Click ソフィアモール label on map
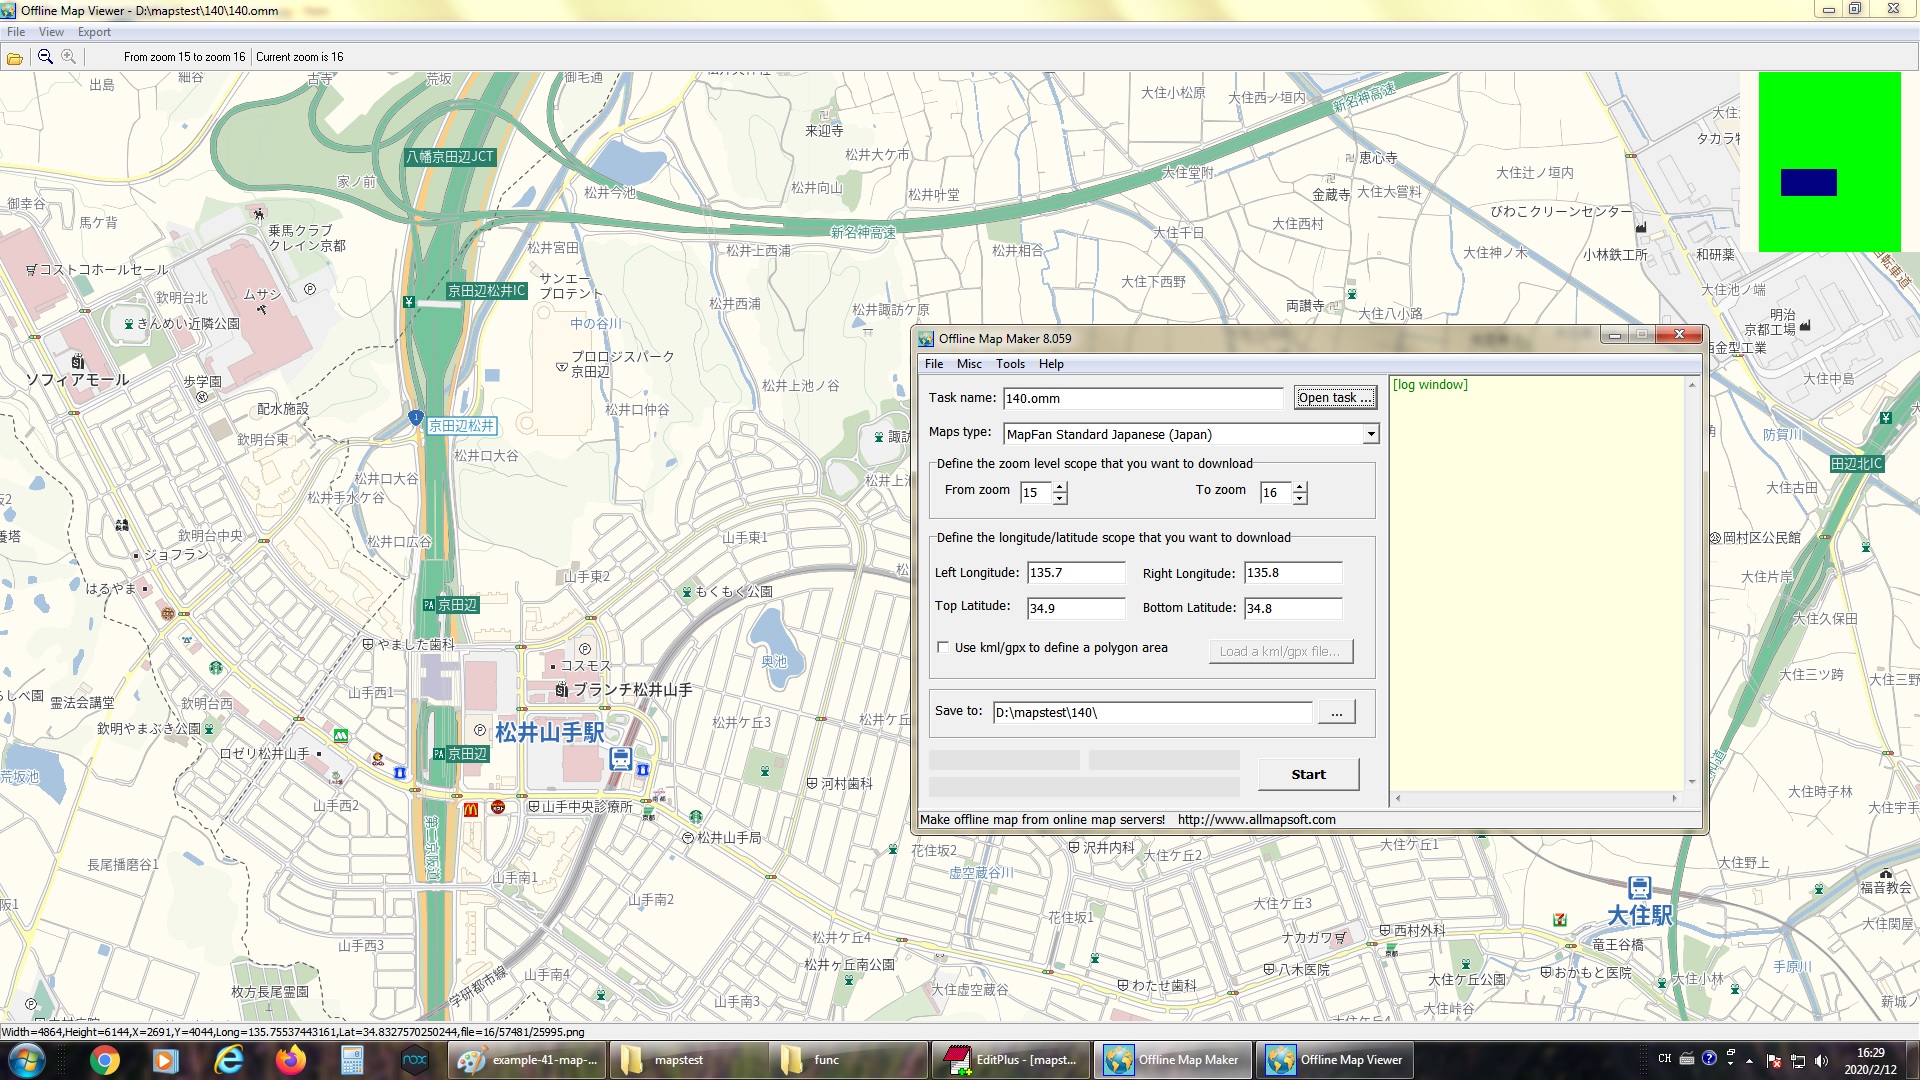The width and height of the screenshot is (1920, 1080). click(x=77, y=380)
